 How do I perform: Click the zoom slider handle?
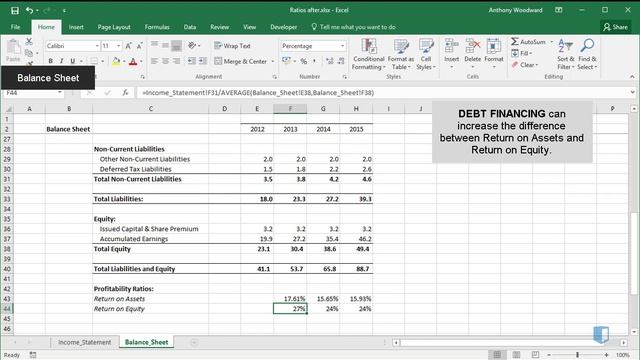click(578, 355)
